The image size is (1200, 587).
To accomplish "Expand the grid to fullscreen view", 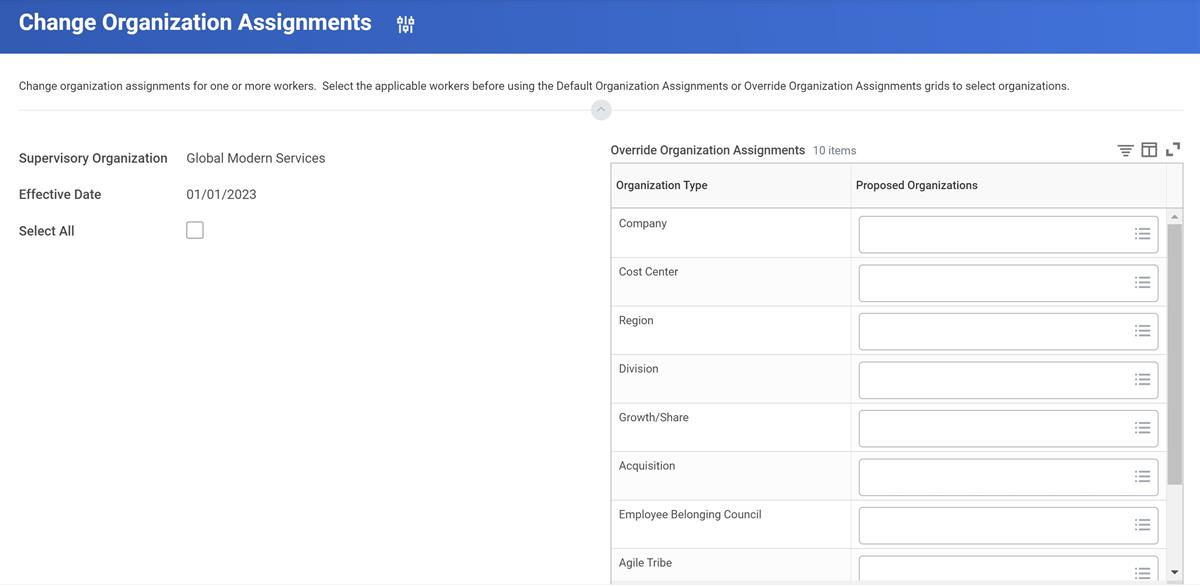I will [x=1173, y=150].
